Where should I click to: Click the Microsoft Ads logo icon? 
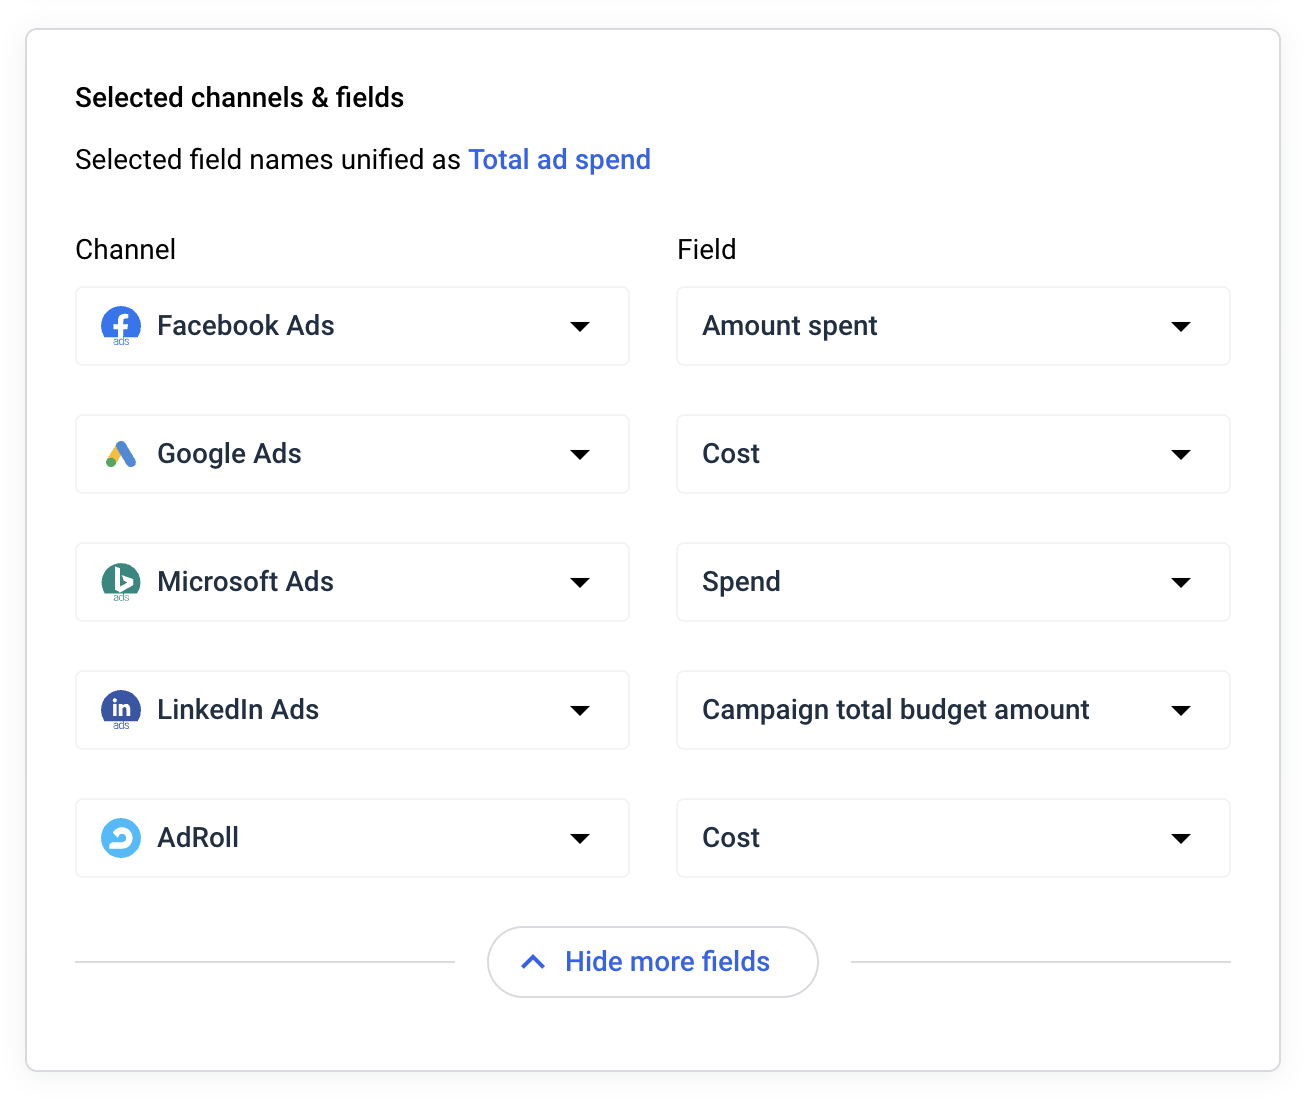point(120,582)
